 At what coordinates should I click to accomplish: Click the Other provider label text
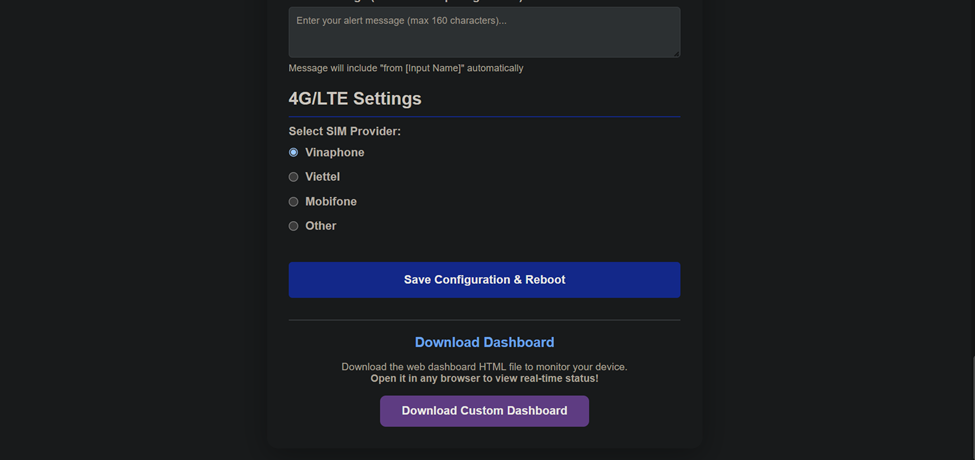point(320,226)
